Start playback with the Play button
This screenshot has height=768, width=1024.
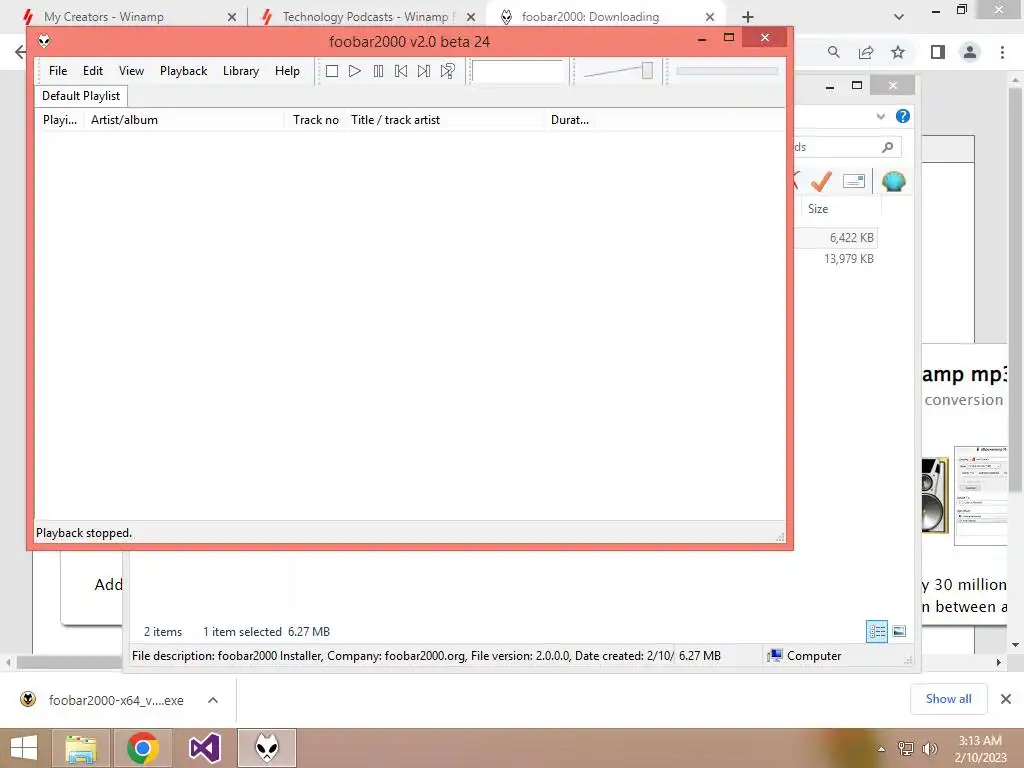tap(355, 71)
